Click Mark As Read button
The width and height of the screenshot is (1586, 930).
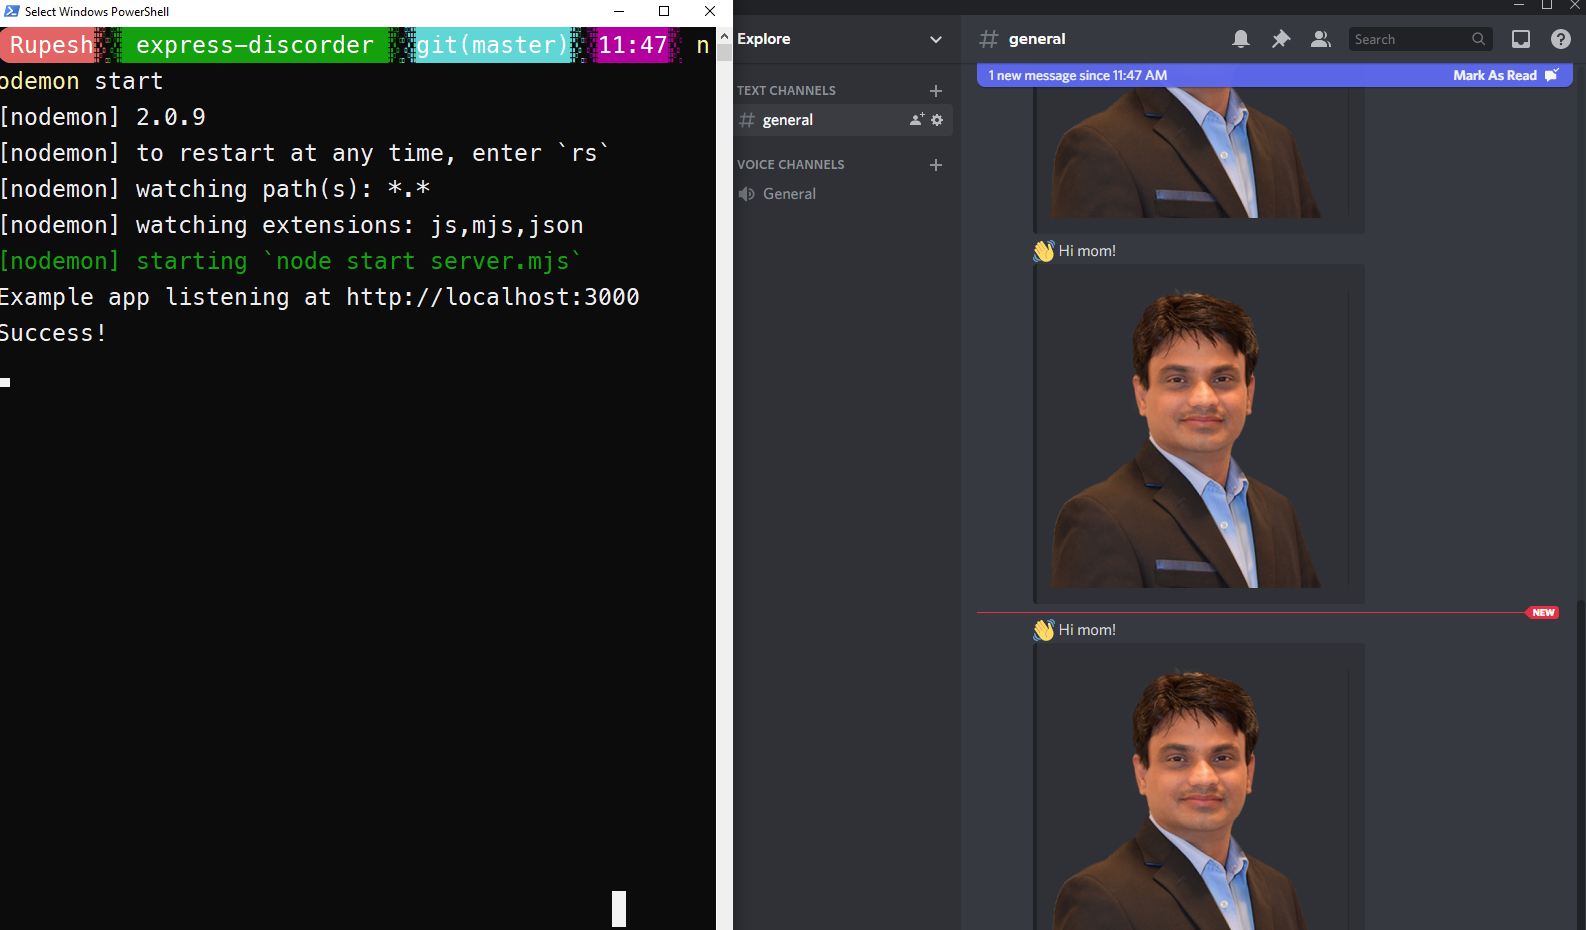[1505, 76]
